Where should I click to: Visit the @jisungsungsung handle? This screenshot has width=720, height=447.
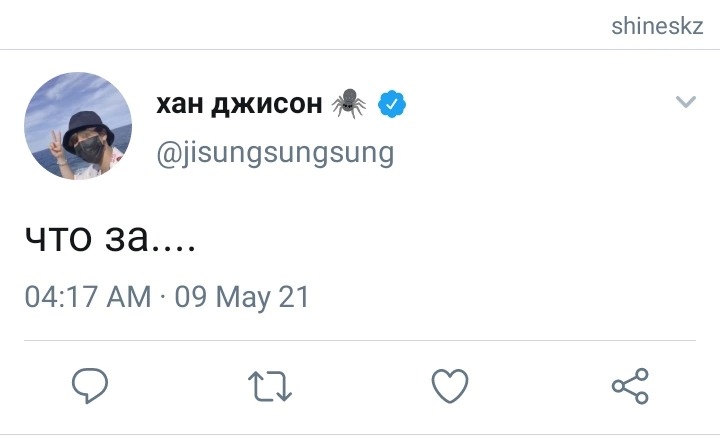click(275, 153)
